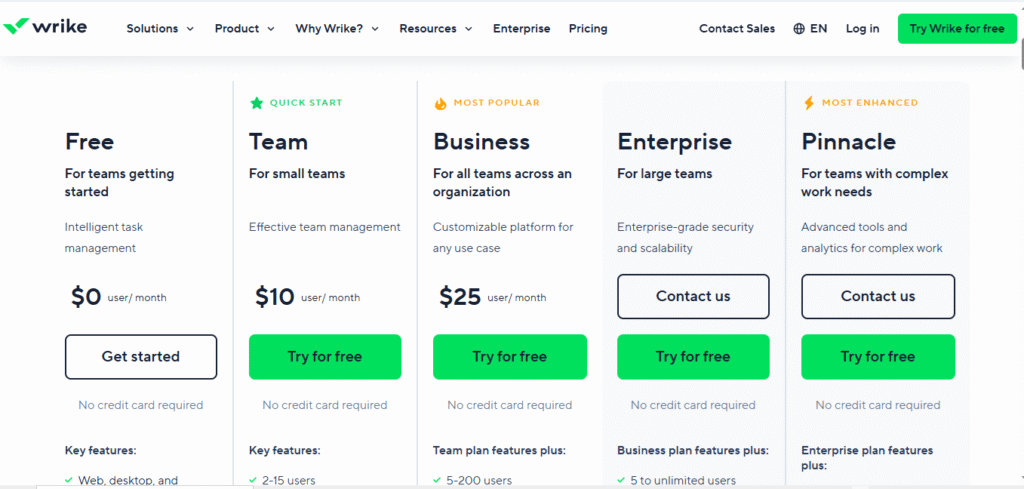1024x489 pixels.
Task: Click the globe language icon
Action: tap(799, 29)
